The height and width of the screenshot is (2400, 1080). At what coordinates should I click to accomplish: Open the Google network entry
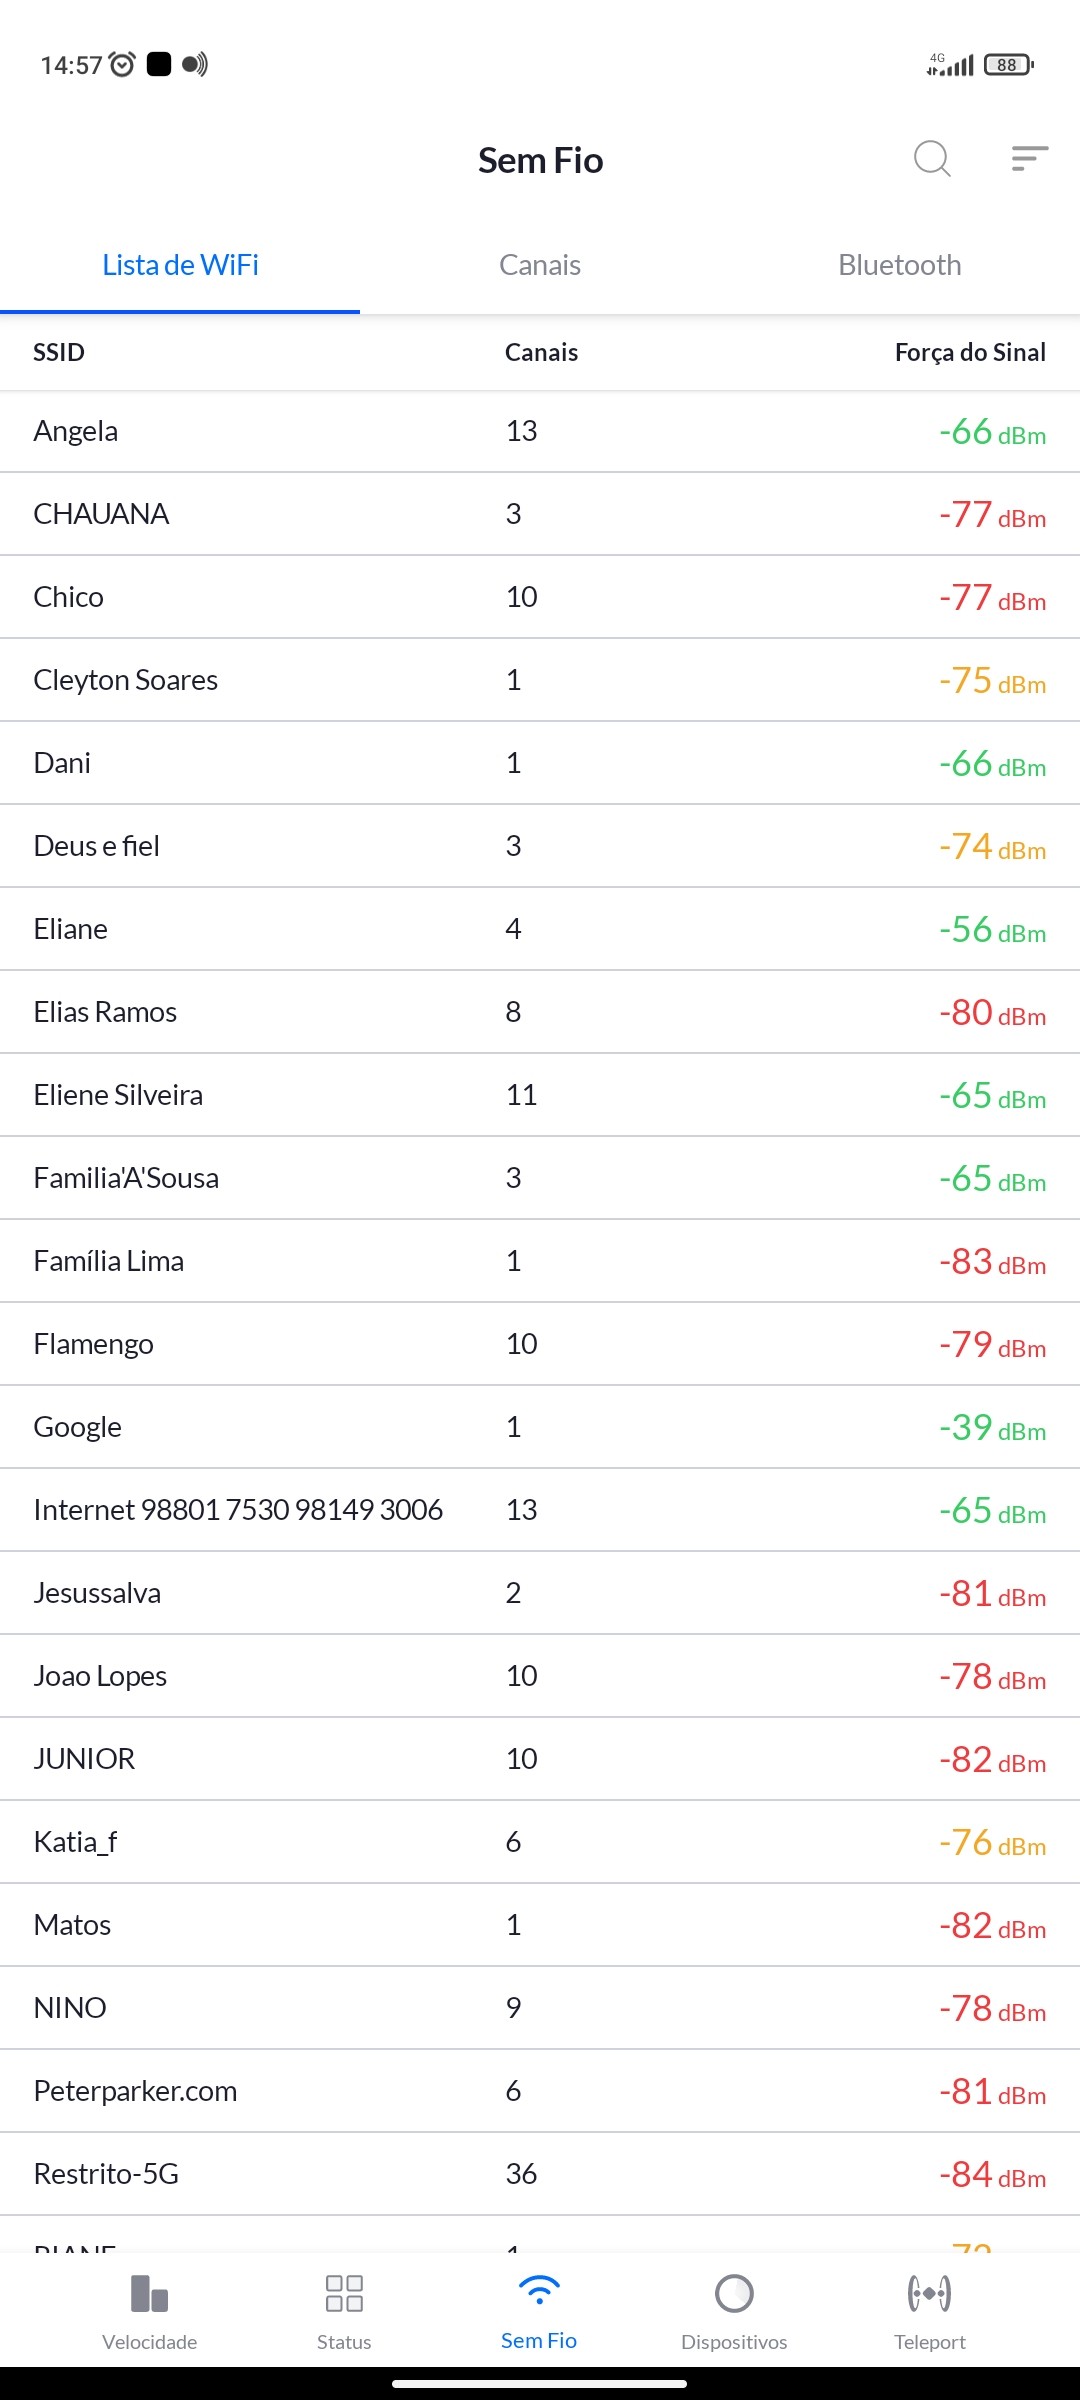tap(540, 1427)
